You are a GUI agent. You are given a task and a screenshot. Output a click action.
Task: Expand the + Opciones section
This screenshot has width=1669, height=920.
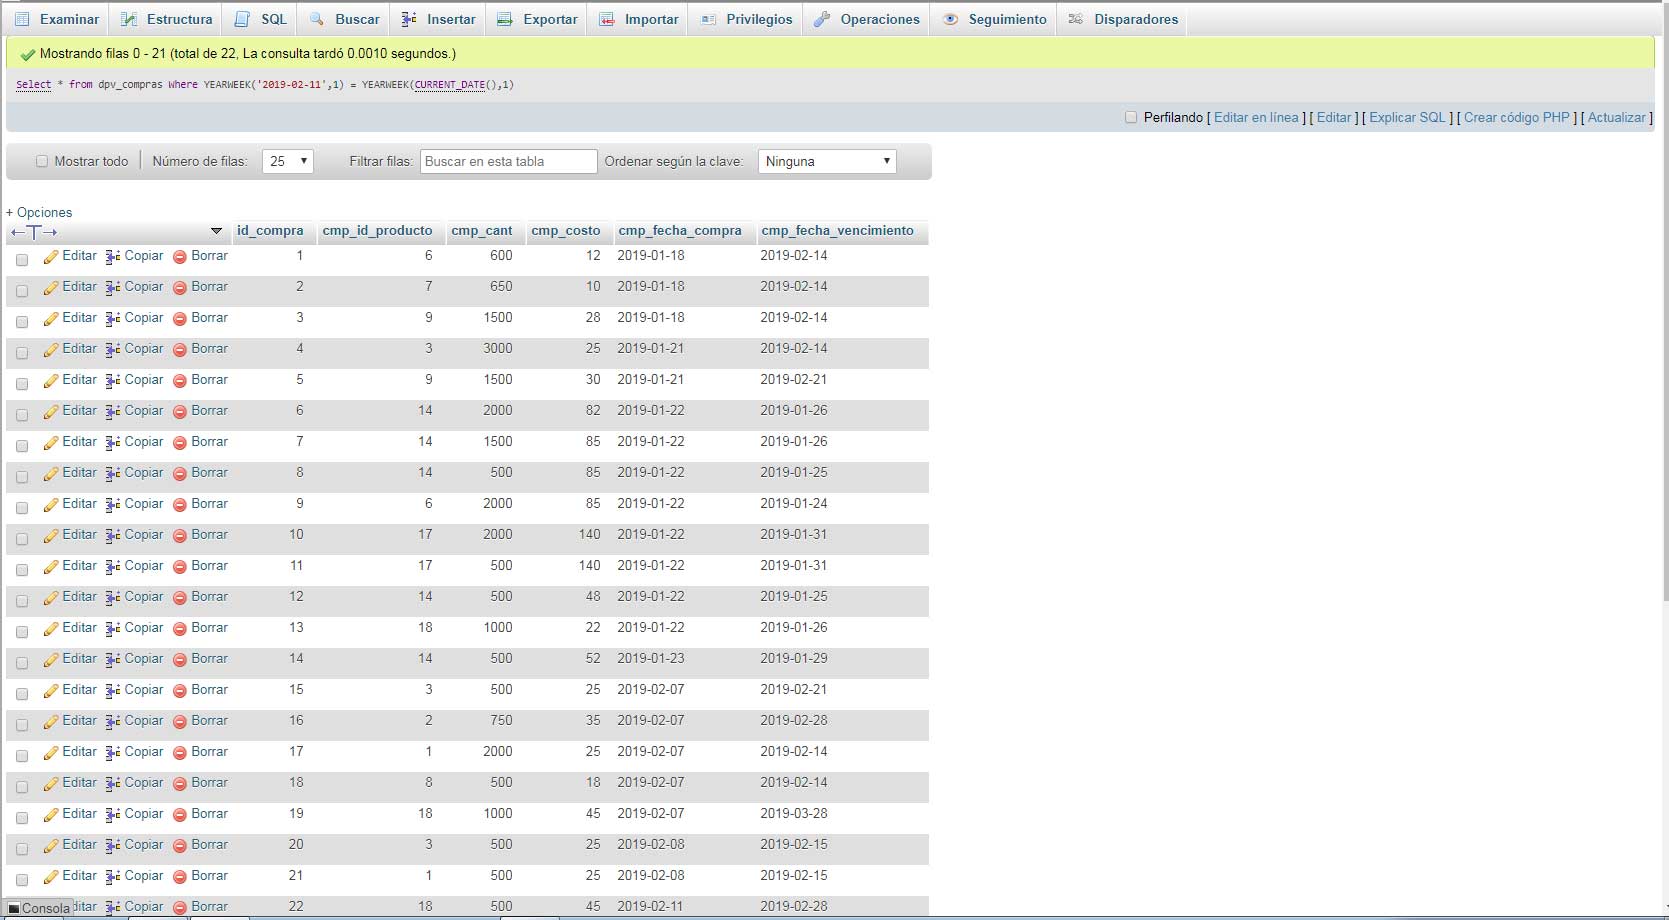tap(39, 212)
